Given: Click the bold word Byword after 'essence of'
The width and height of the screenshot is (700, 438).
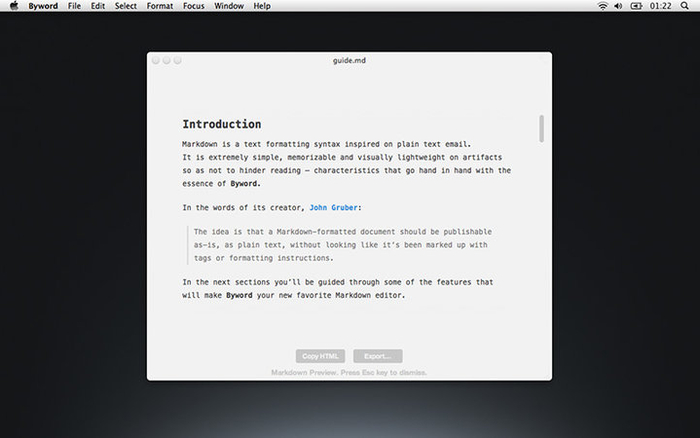Looking at the screenshot, I should tap(244, 184).
